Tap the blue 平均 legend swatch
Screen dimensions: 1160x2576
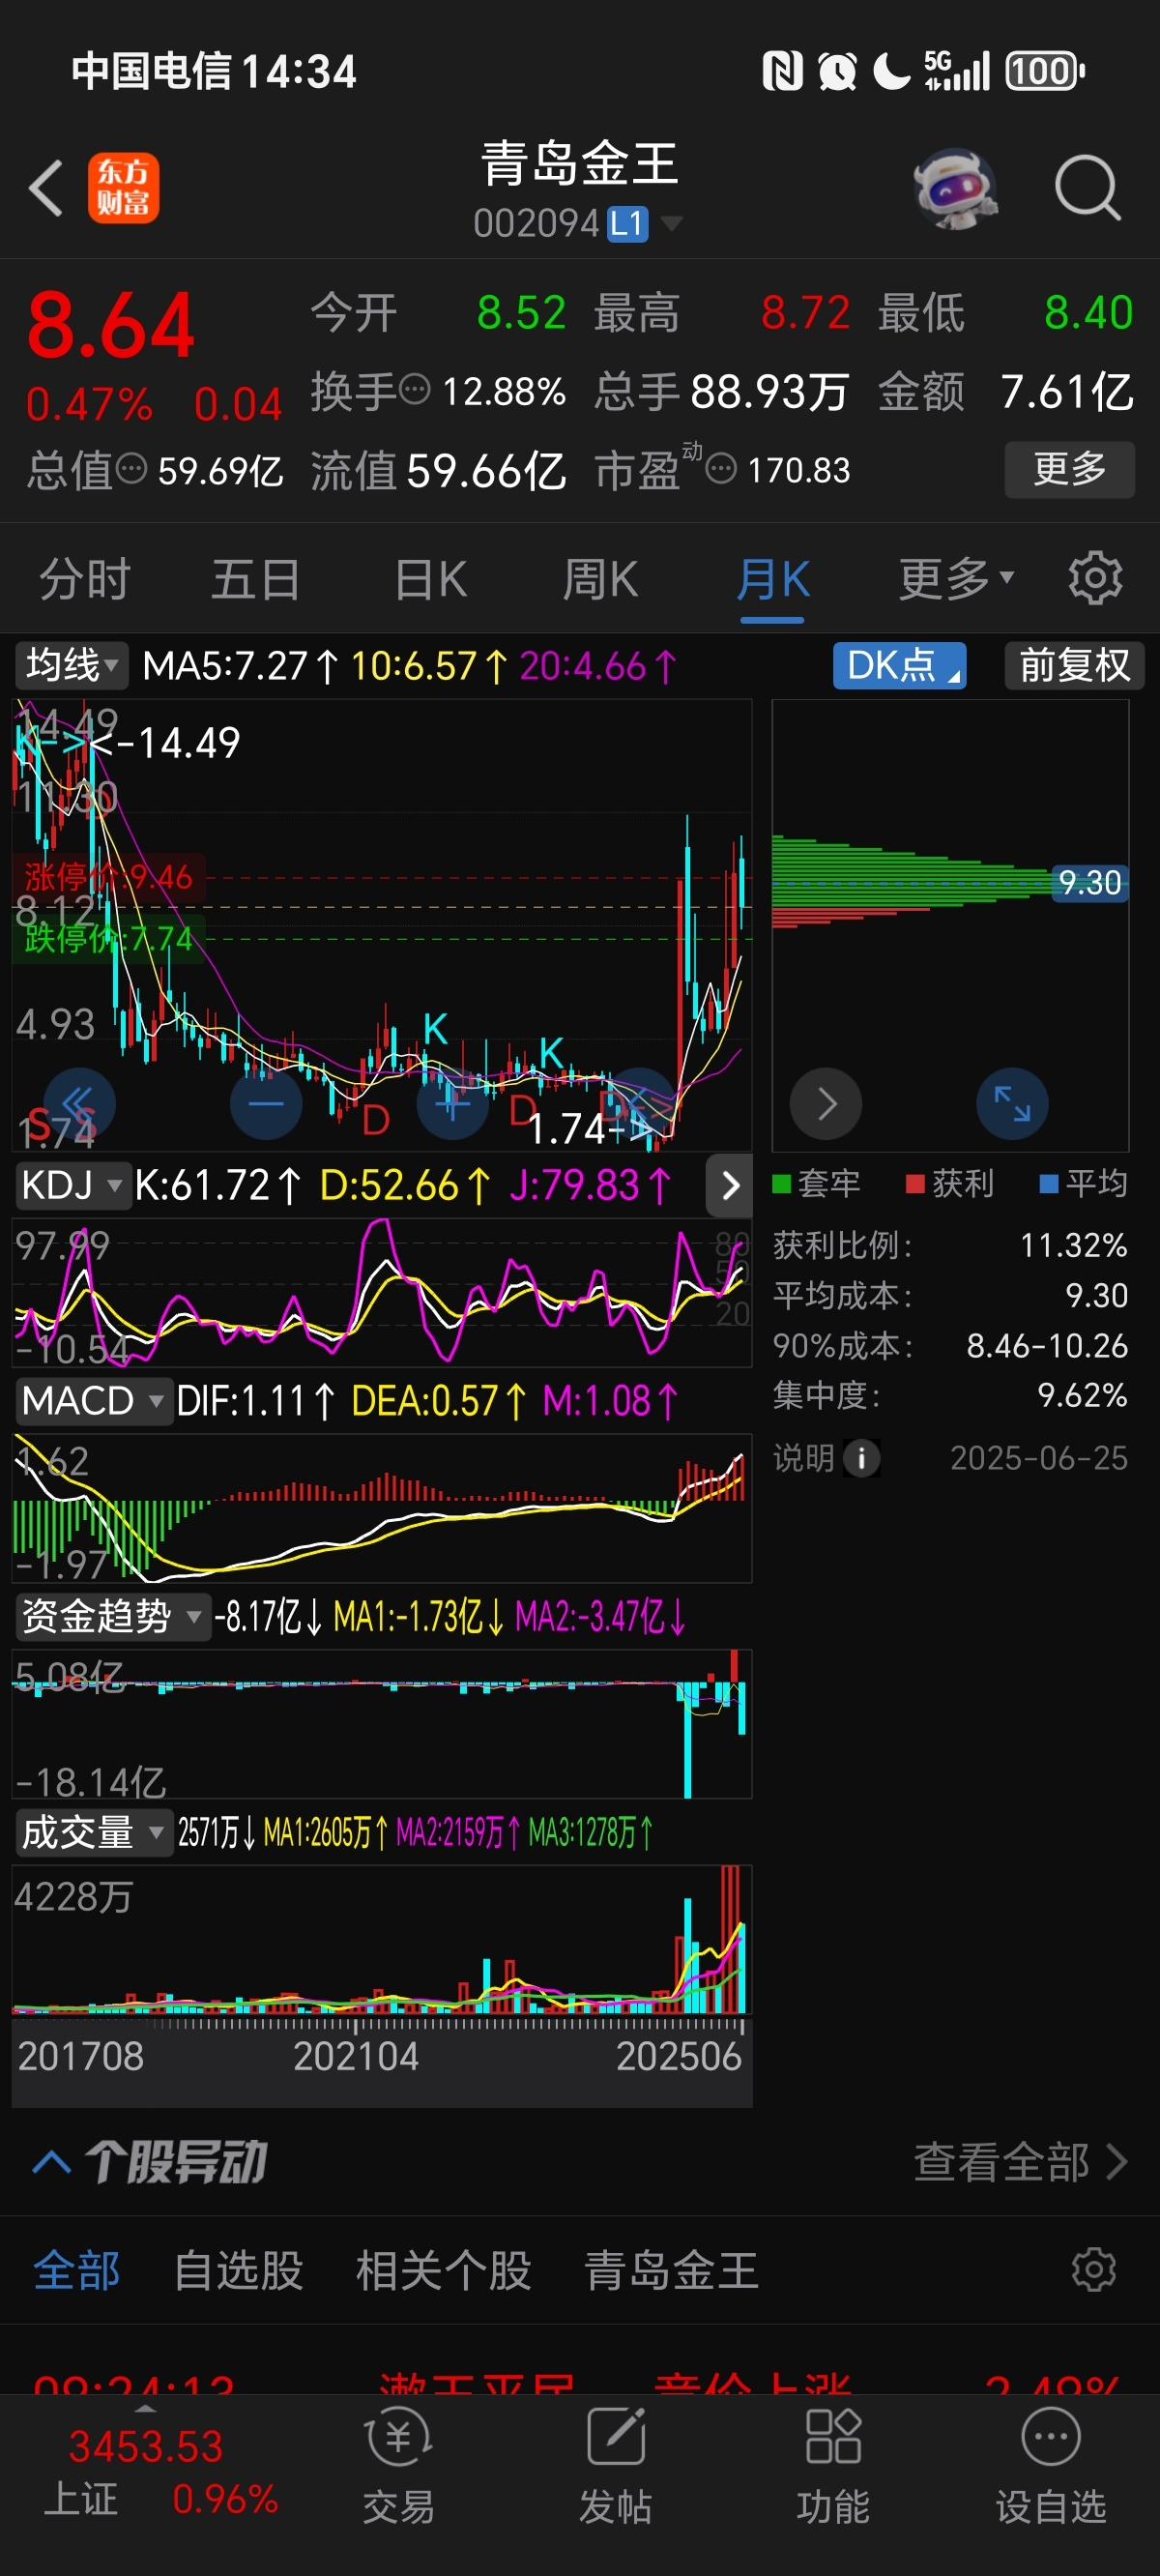pyautogui.click(x=1048, y=1184)
